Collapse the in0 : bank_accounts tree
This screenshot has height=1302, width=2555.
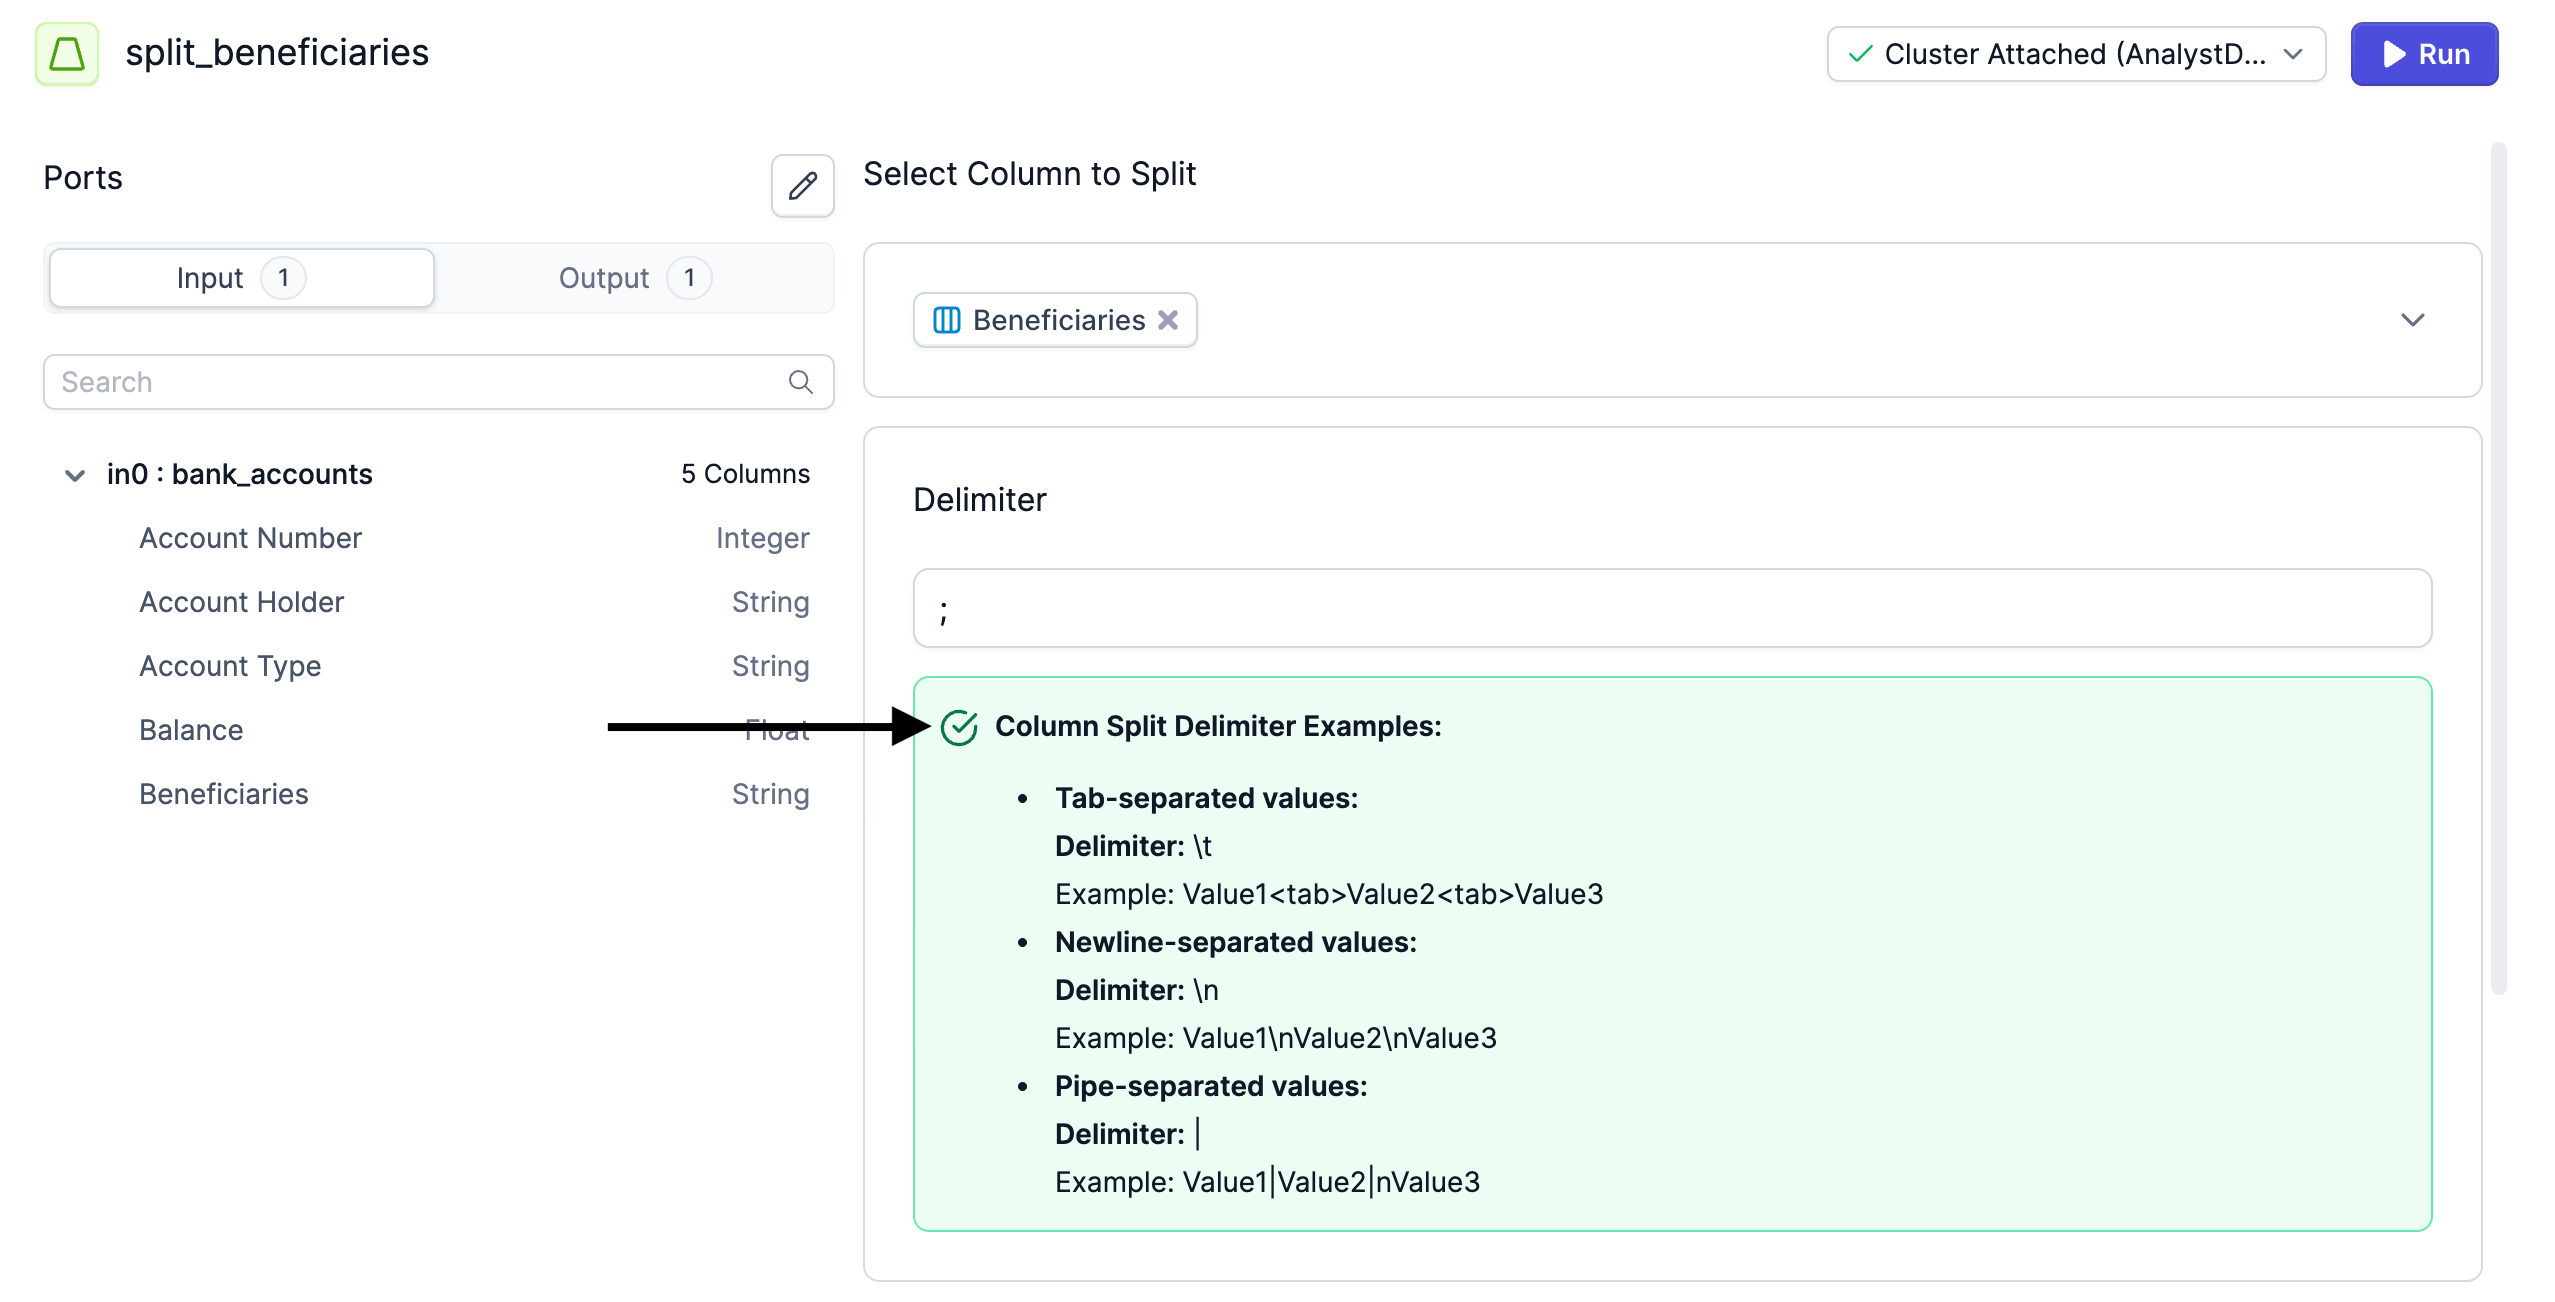[75, 475]
